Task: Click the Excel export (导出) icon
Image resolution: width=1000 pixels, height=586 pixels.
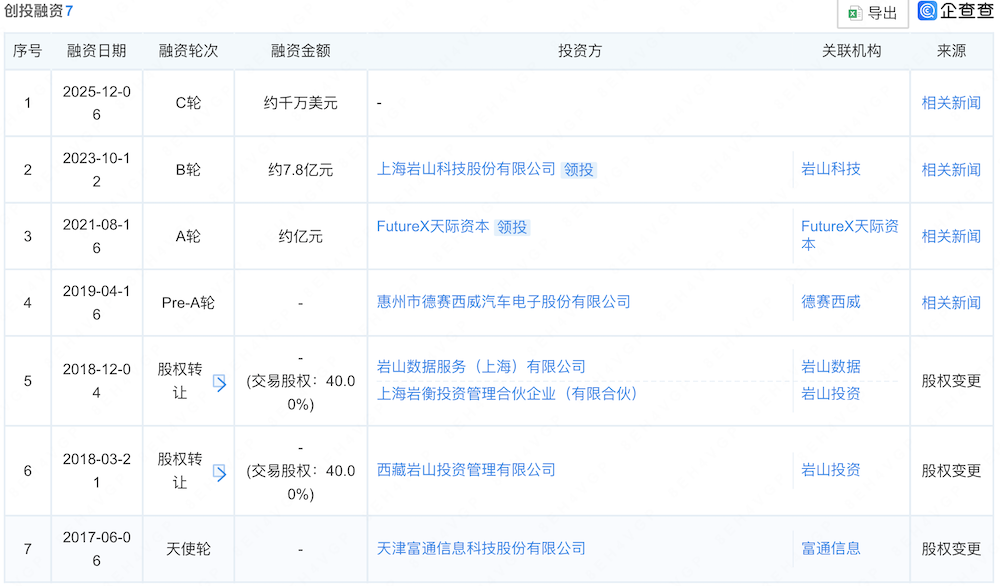Action: tap(854, 12)
